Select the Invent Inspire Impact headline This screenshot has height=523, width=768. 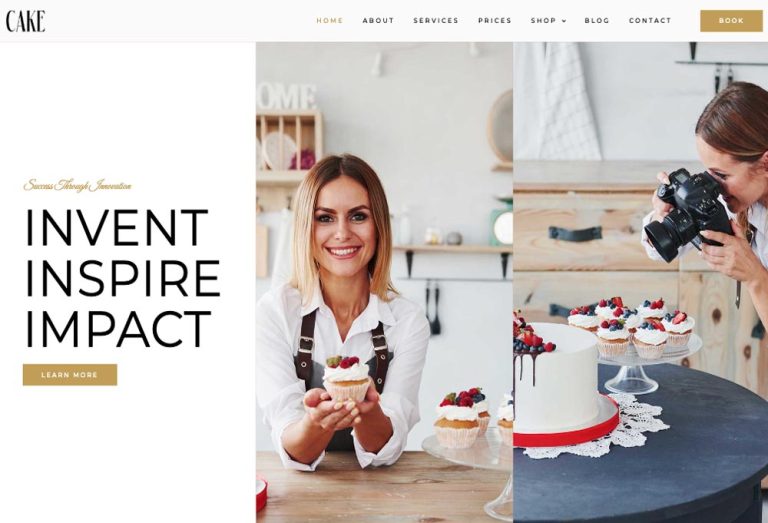[x=122, y=278]
